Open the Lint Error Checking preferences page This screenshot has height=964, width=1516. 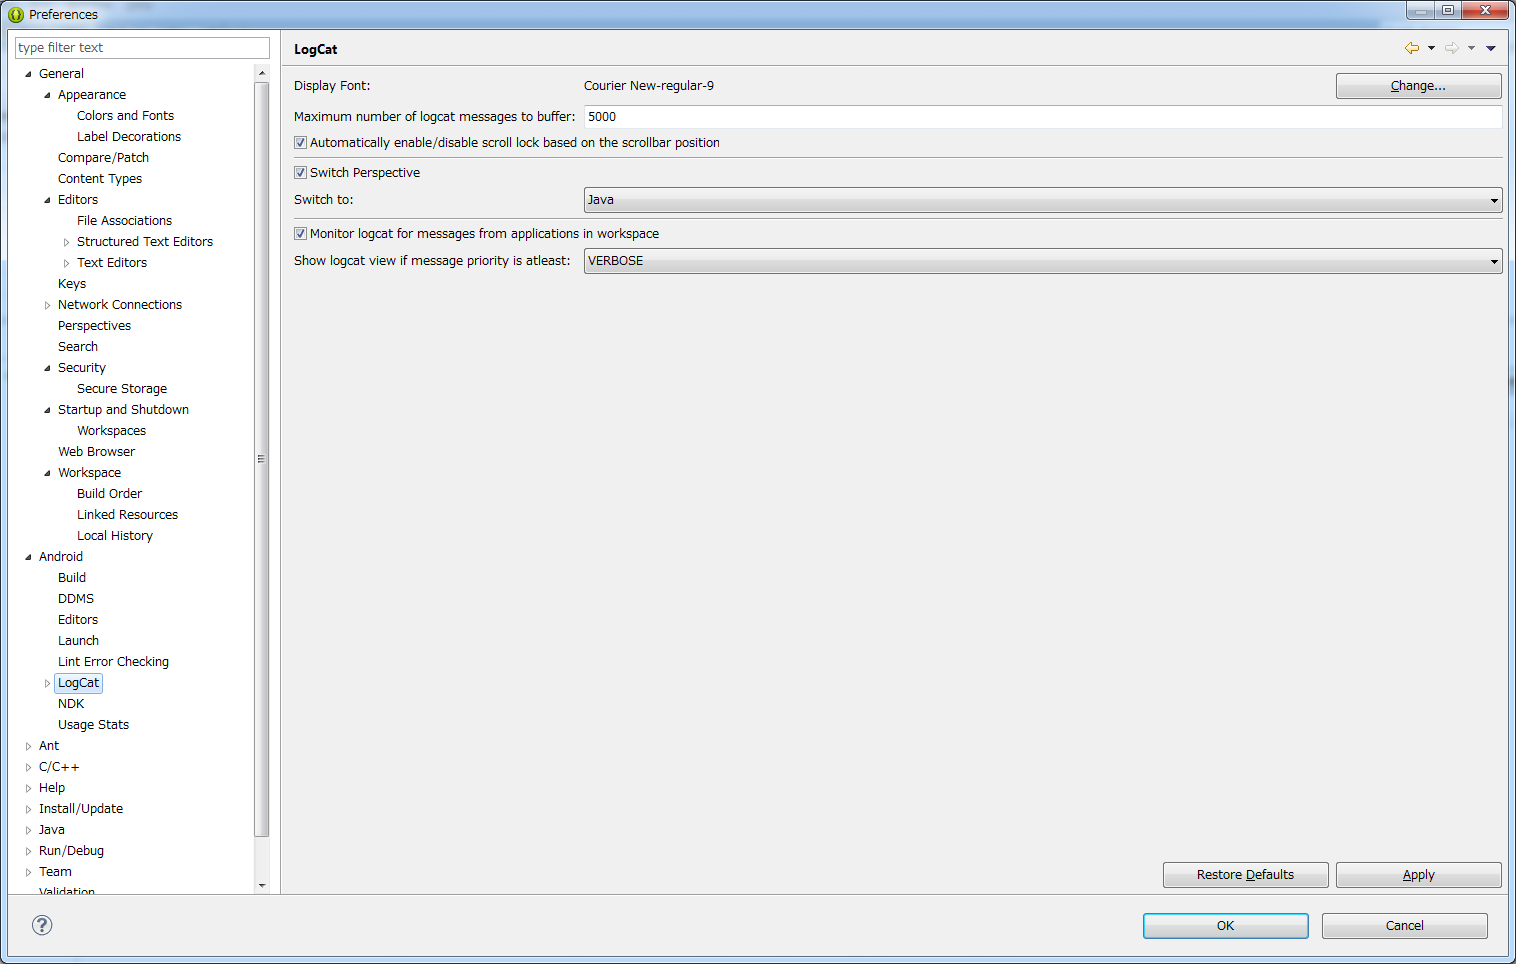(x=113, y=661)
